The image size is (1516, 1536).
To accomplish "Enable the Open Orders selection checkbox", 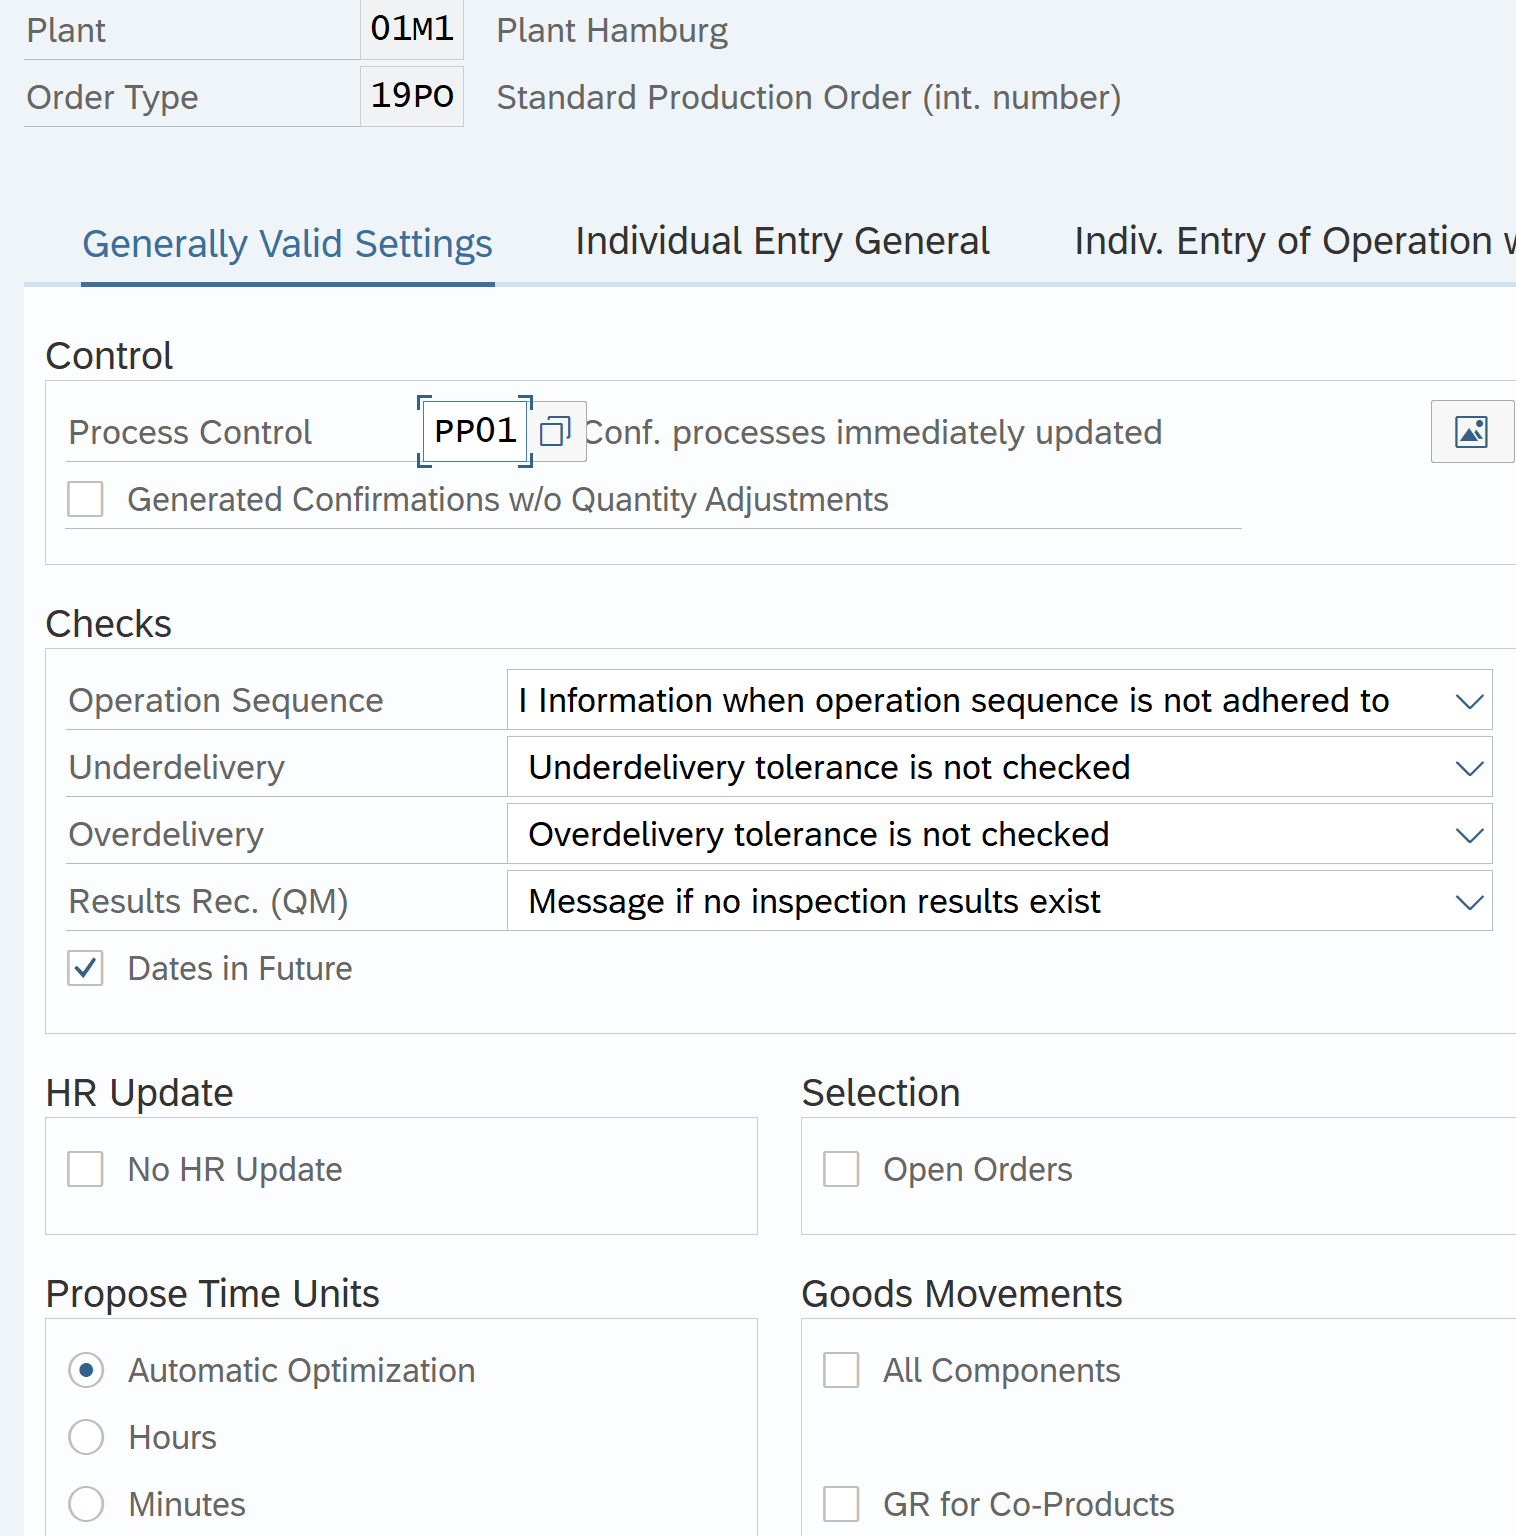I will [x=841, y=1169].
